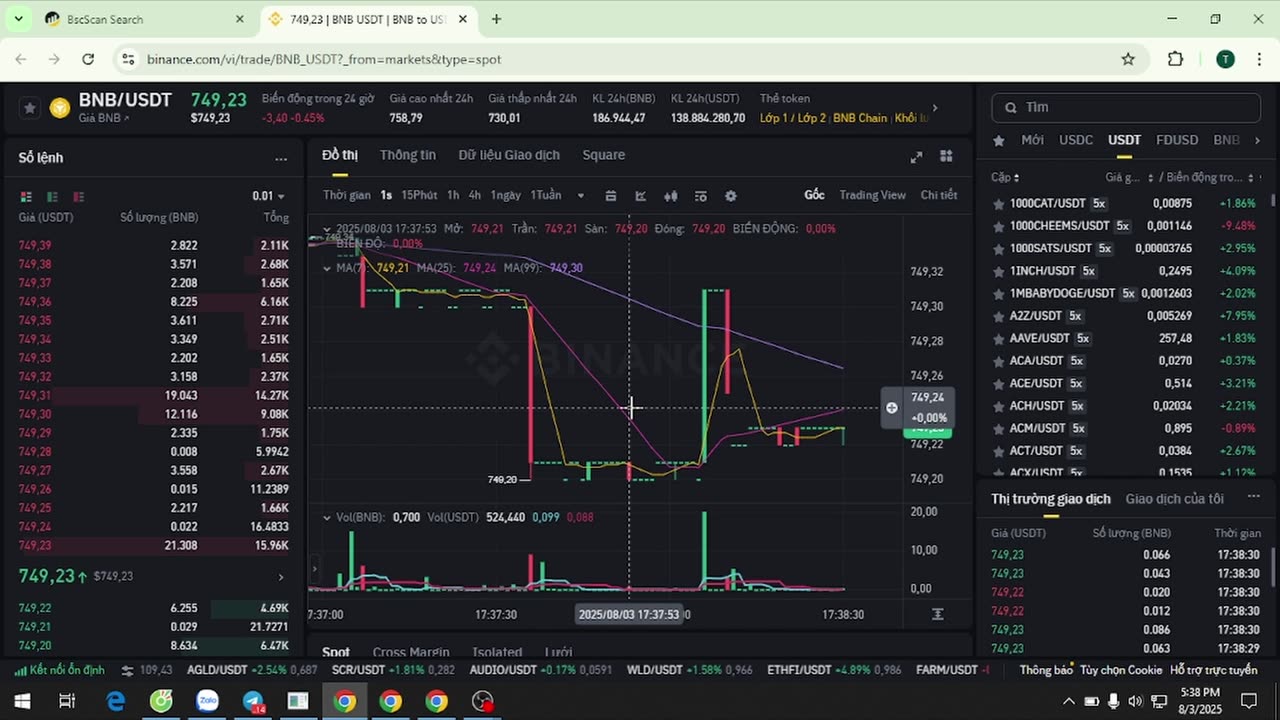
Task: Open the chart technical indicators icon
Action: coord(700,196)
